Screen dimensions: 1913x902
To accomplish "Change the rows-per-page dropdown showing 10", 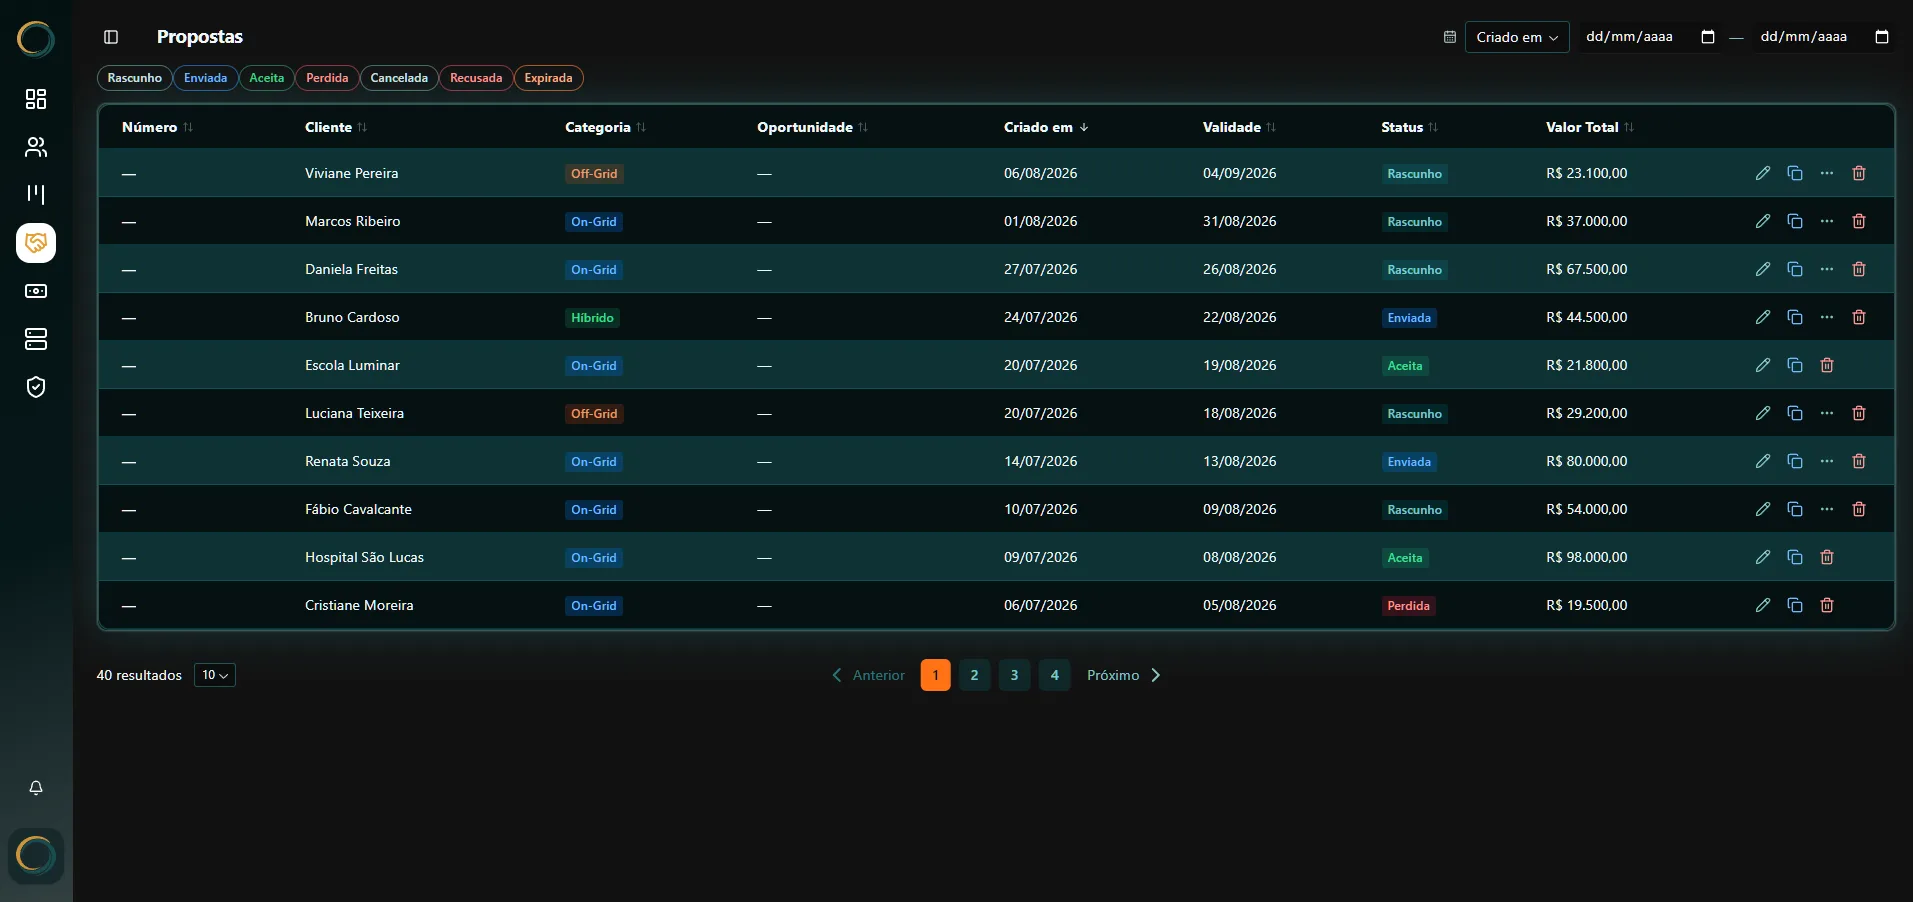I will [215, 675].
